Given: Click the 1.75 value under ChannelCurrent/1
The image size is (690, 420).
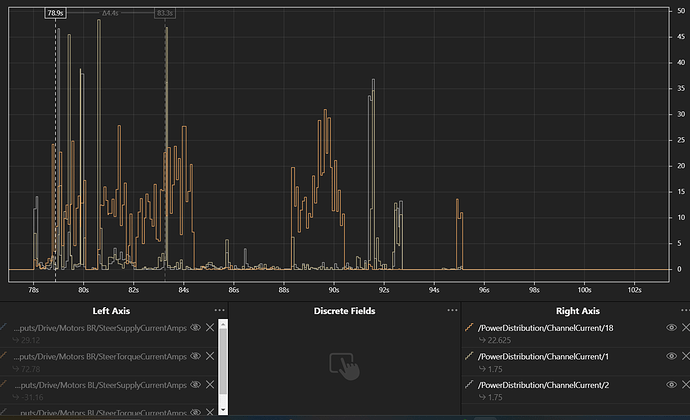Looking at the screenshot, I should [x=495, y=369].
